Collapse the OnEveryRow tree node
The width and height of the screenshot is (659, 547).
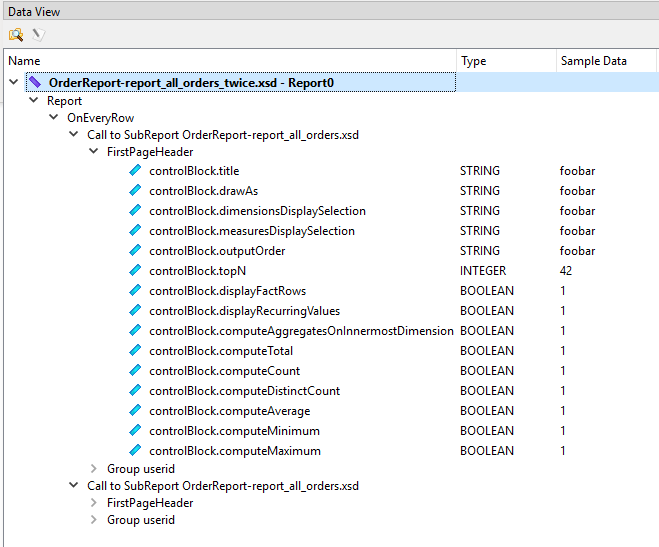point(54,118)
